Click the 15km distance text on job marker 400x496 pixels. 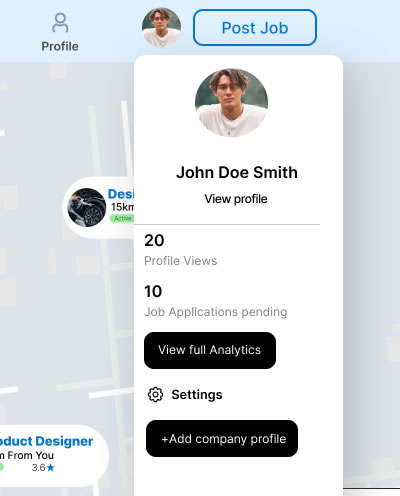(x=122, y=207)
